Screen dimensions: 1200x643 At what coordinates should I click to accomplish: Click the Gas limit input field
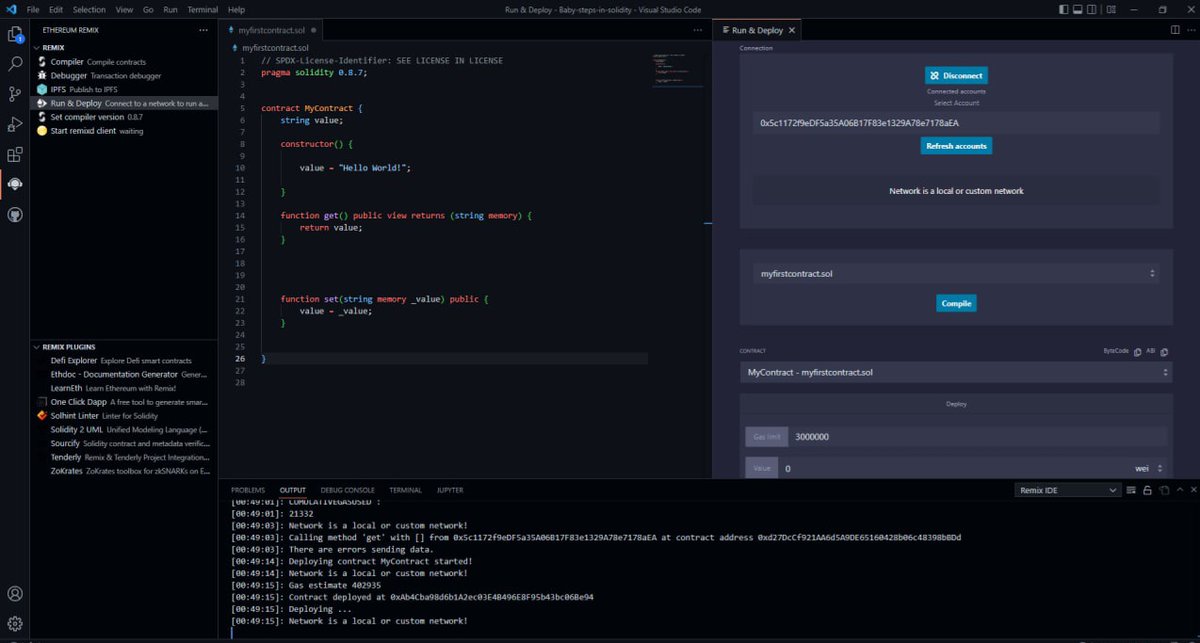(978, 437)
